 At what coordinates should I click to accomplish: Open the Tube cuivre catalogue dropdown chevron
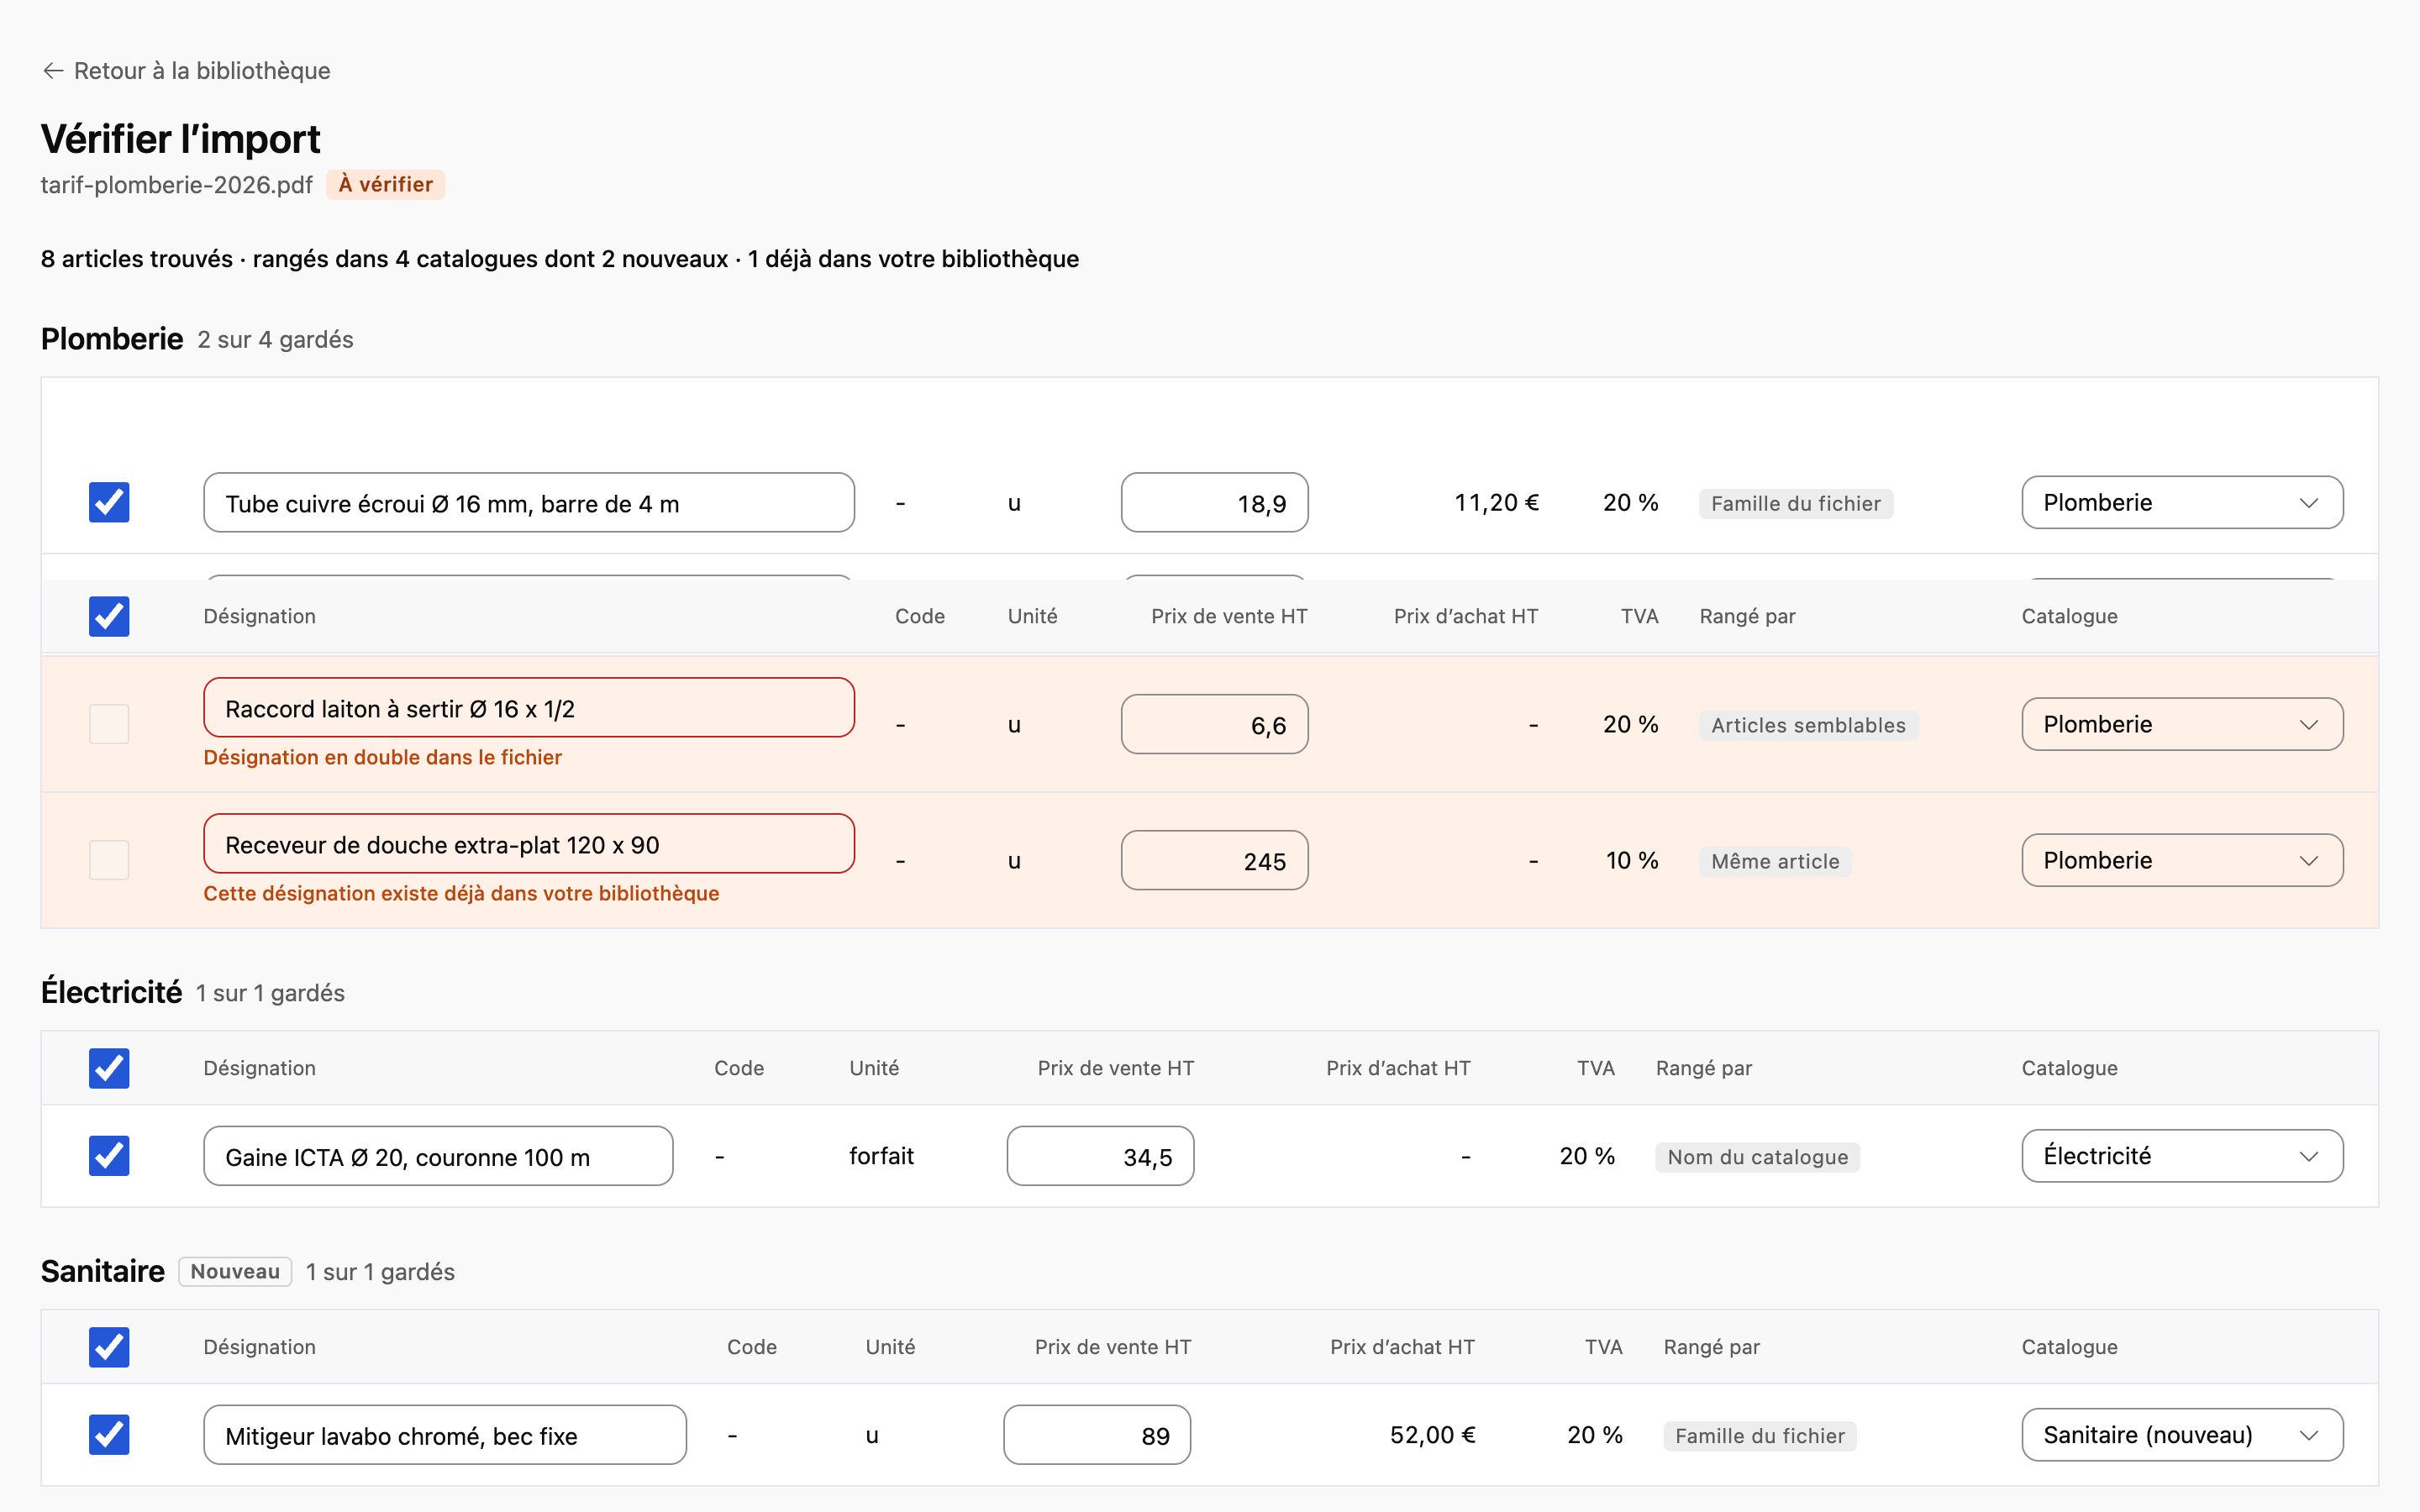point(2308,503)
